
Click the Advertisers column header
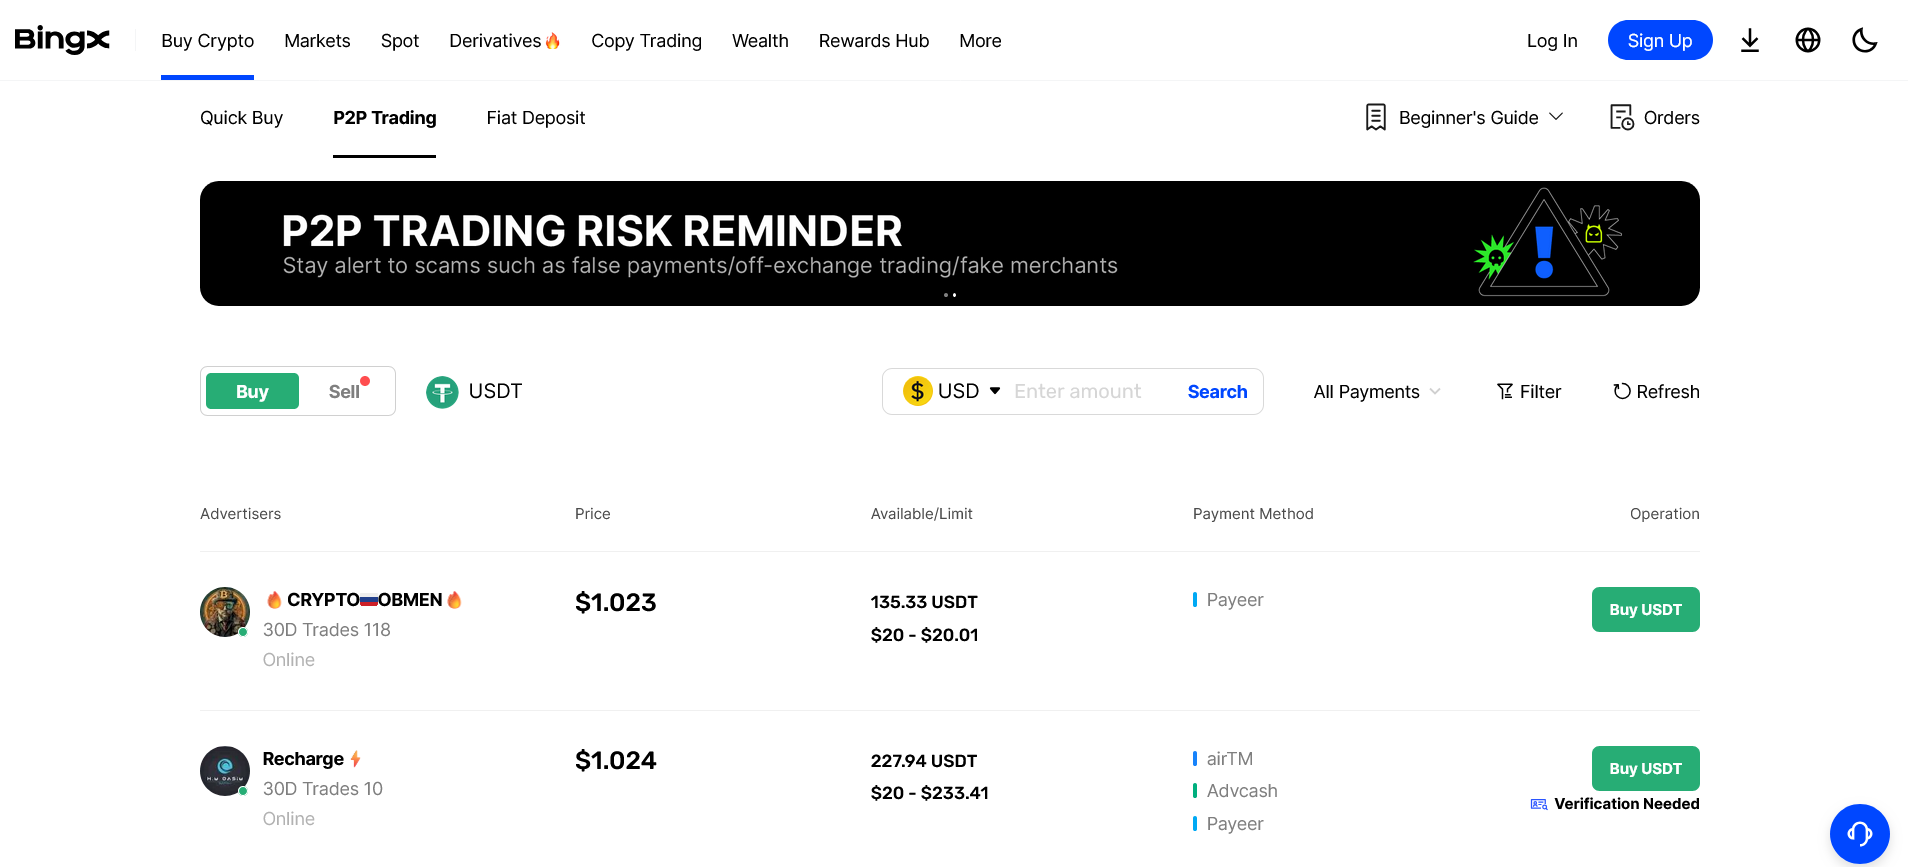[241, 514]
